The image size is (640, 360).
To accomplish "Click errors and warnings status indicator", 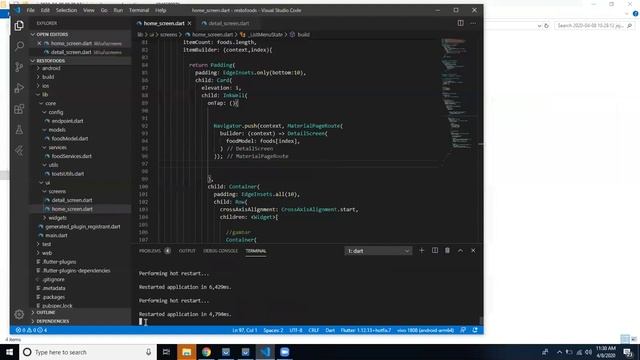I will [x=31, y=330].
